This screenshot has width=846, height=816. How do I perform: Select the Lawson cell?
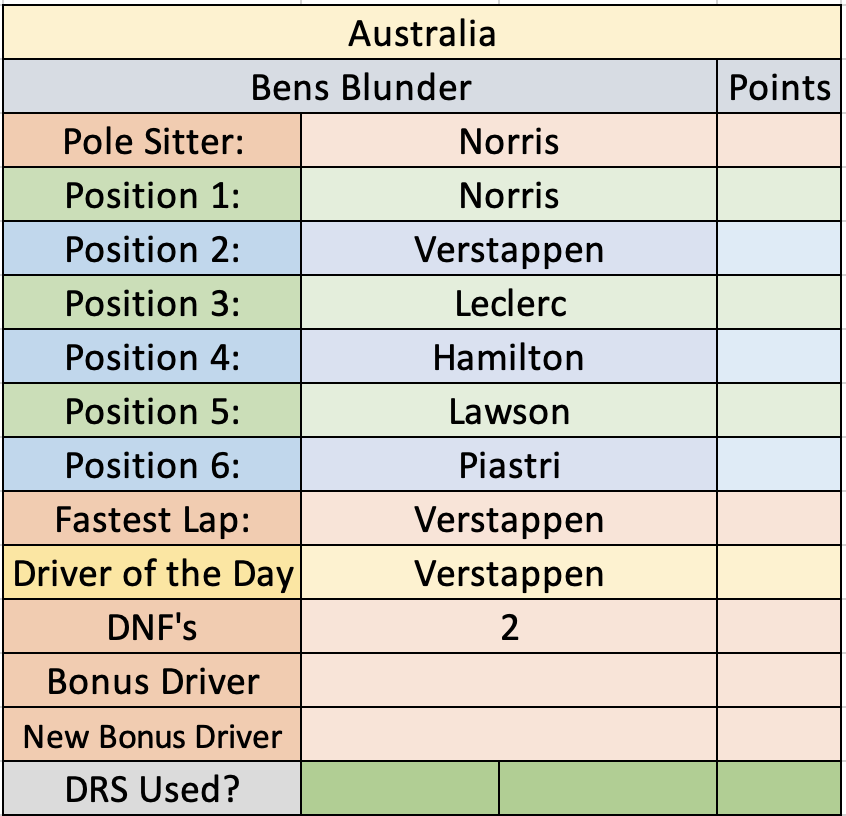509,410
